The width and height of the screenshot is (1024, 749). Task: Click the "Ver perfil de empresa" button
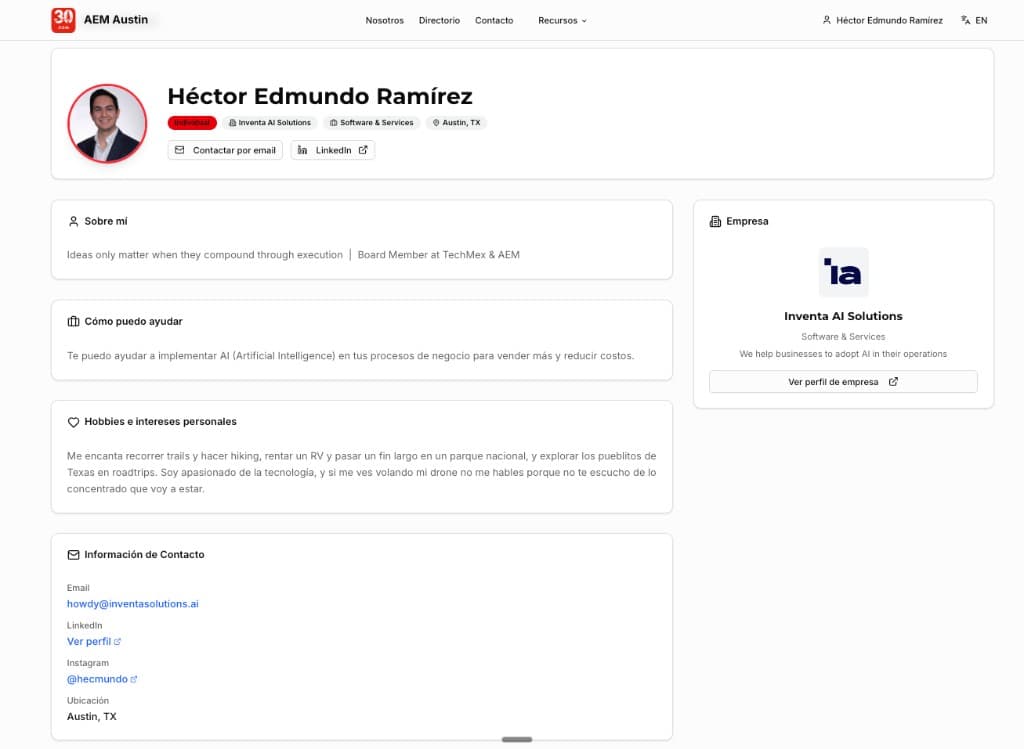click(x=843, y=381)
